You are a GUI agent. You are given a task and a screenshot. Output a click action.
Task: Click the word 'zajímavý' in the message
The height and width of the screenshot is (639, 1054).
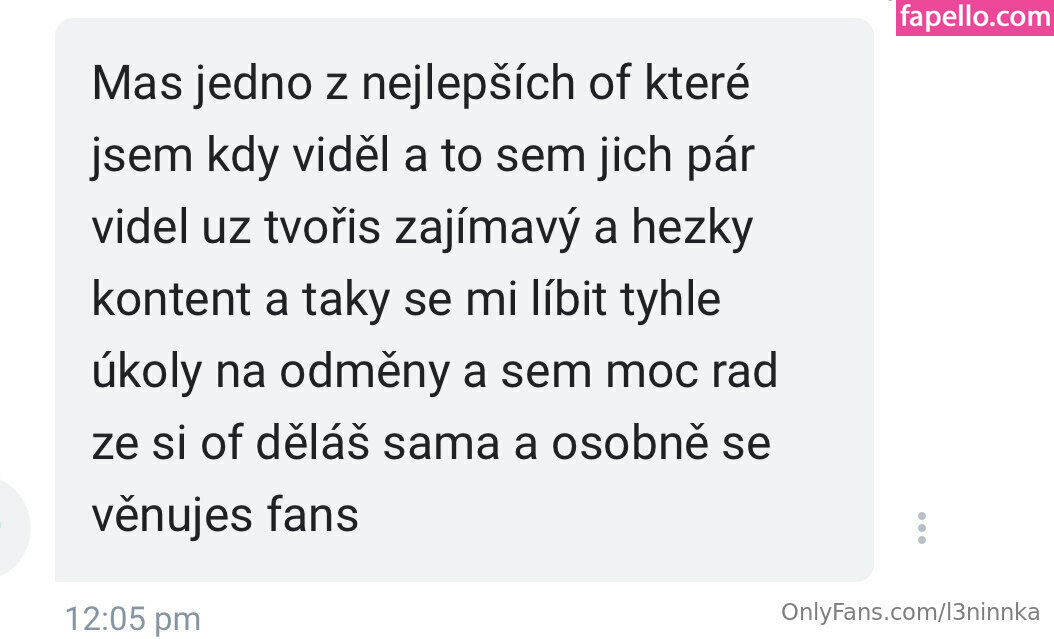tap(486, 228)
